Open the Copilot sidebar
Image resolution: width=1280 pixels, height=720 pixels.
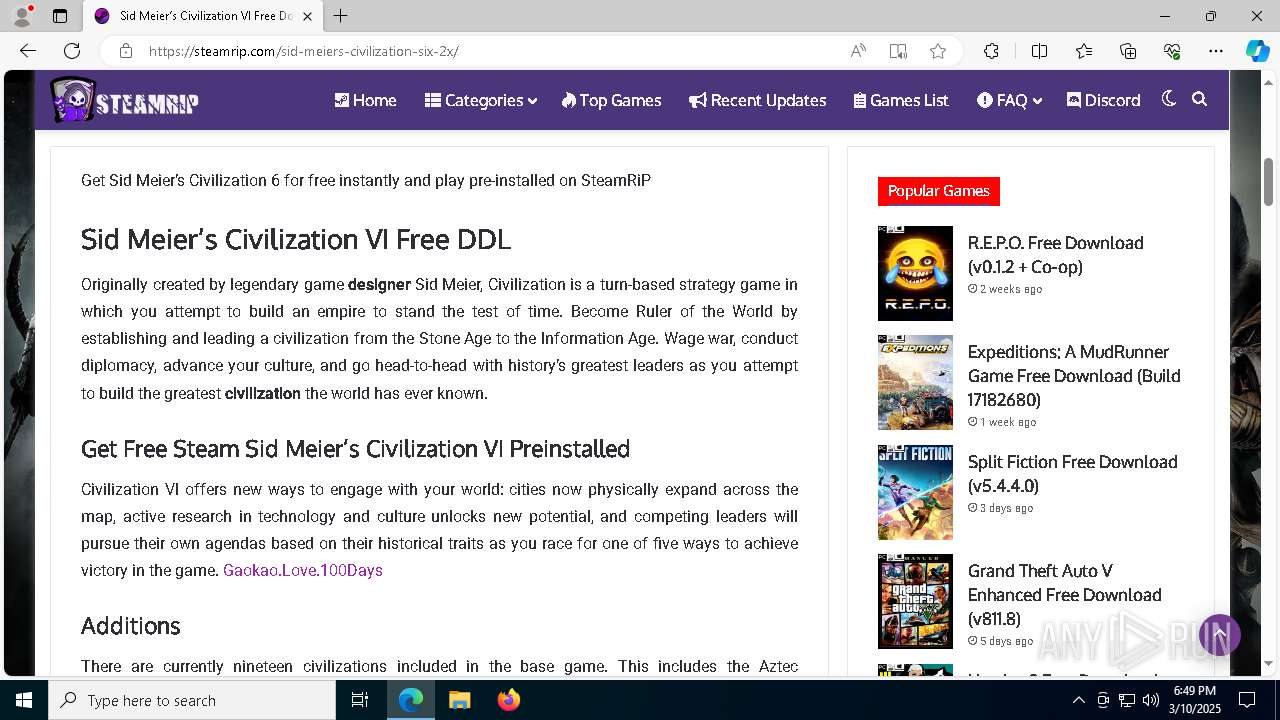click(x=1257, y=51)
